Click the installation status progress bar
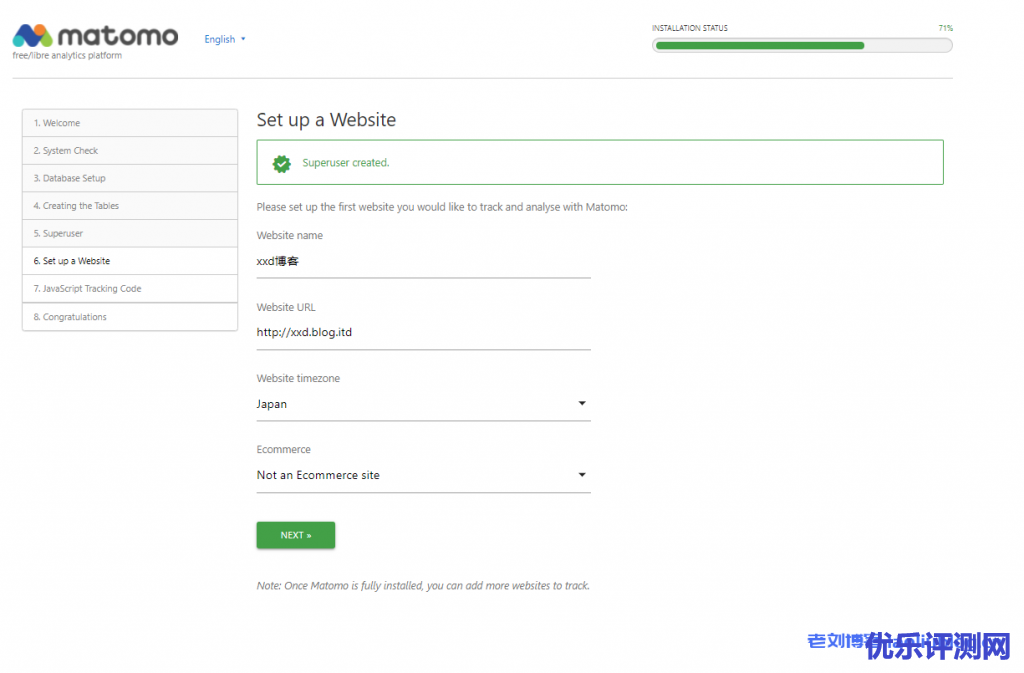1024x673 pixels. [x=802, y=46]
